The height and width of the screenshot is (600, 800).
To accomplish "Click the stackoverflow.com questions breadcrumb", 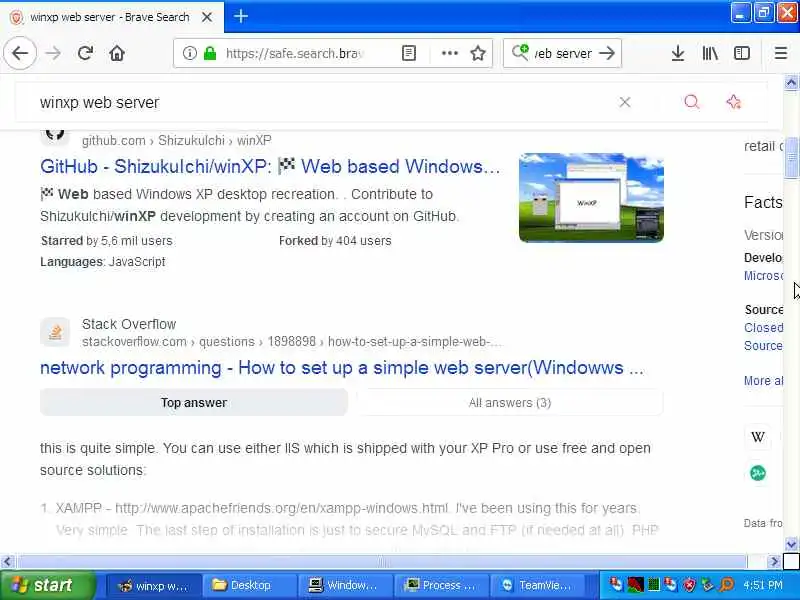I will click(x=292, y=341).
